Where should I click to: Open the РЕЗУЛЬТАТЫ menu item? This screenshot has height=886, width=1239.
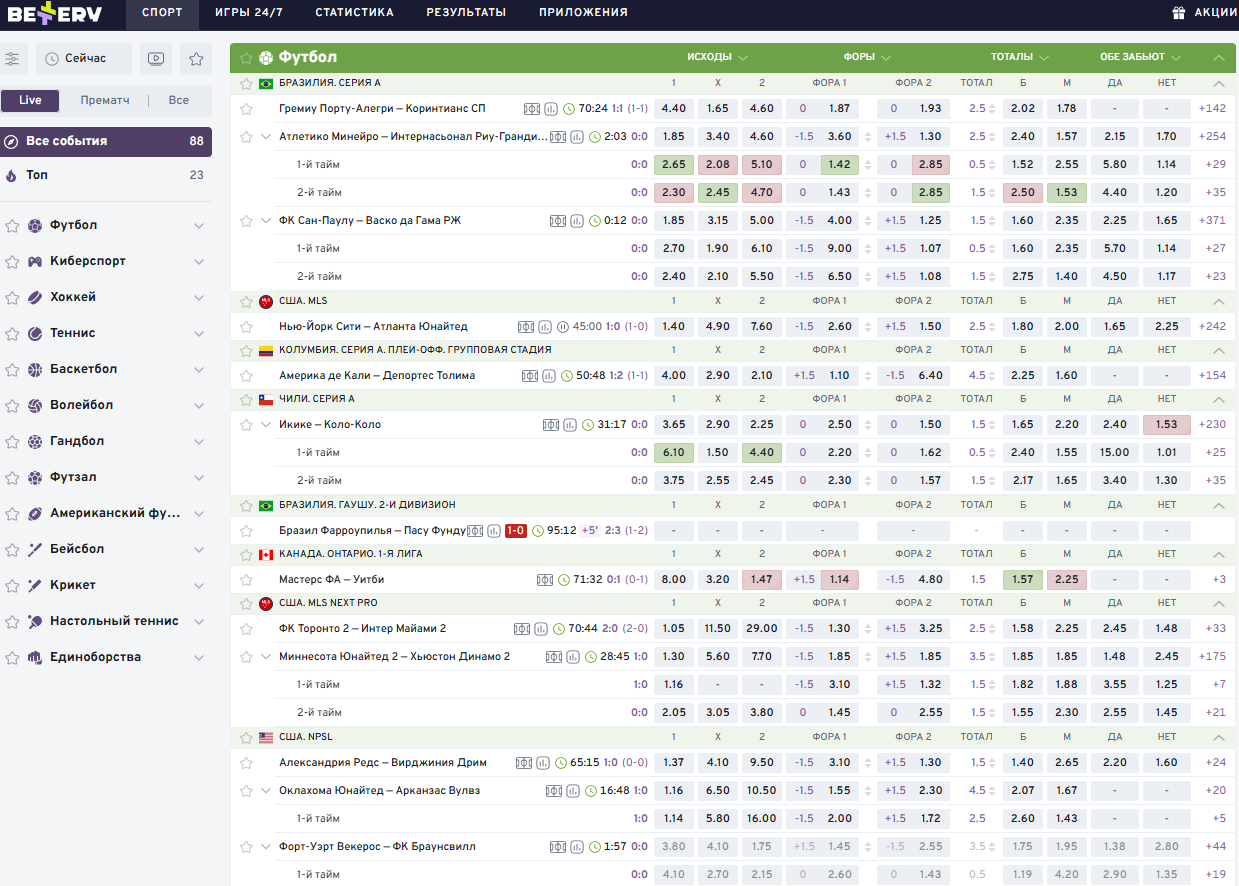coord(466,13)
